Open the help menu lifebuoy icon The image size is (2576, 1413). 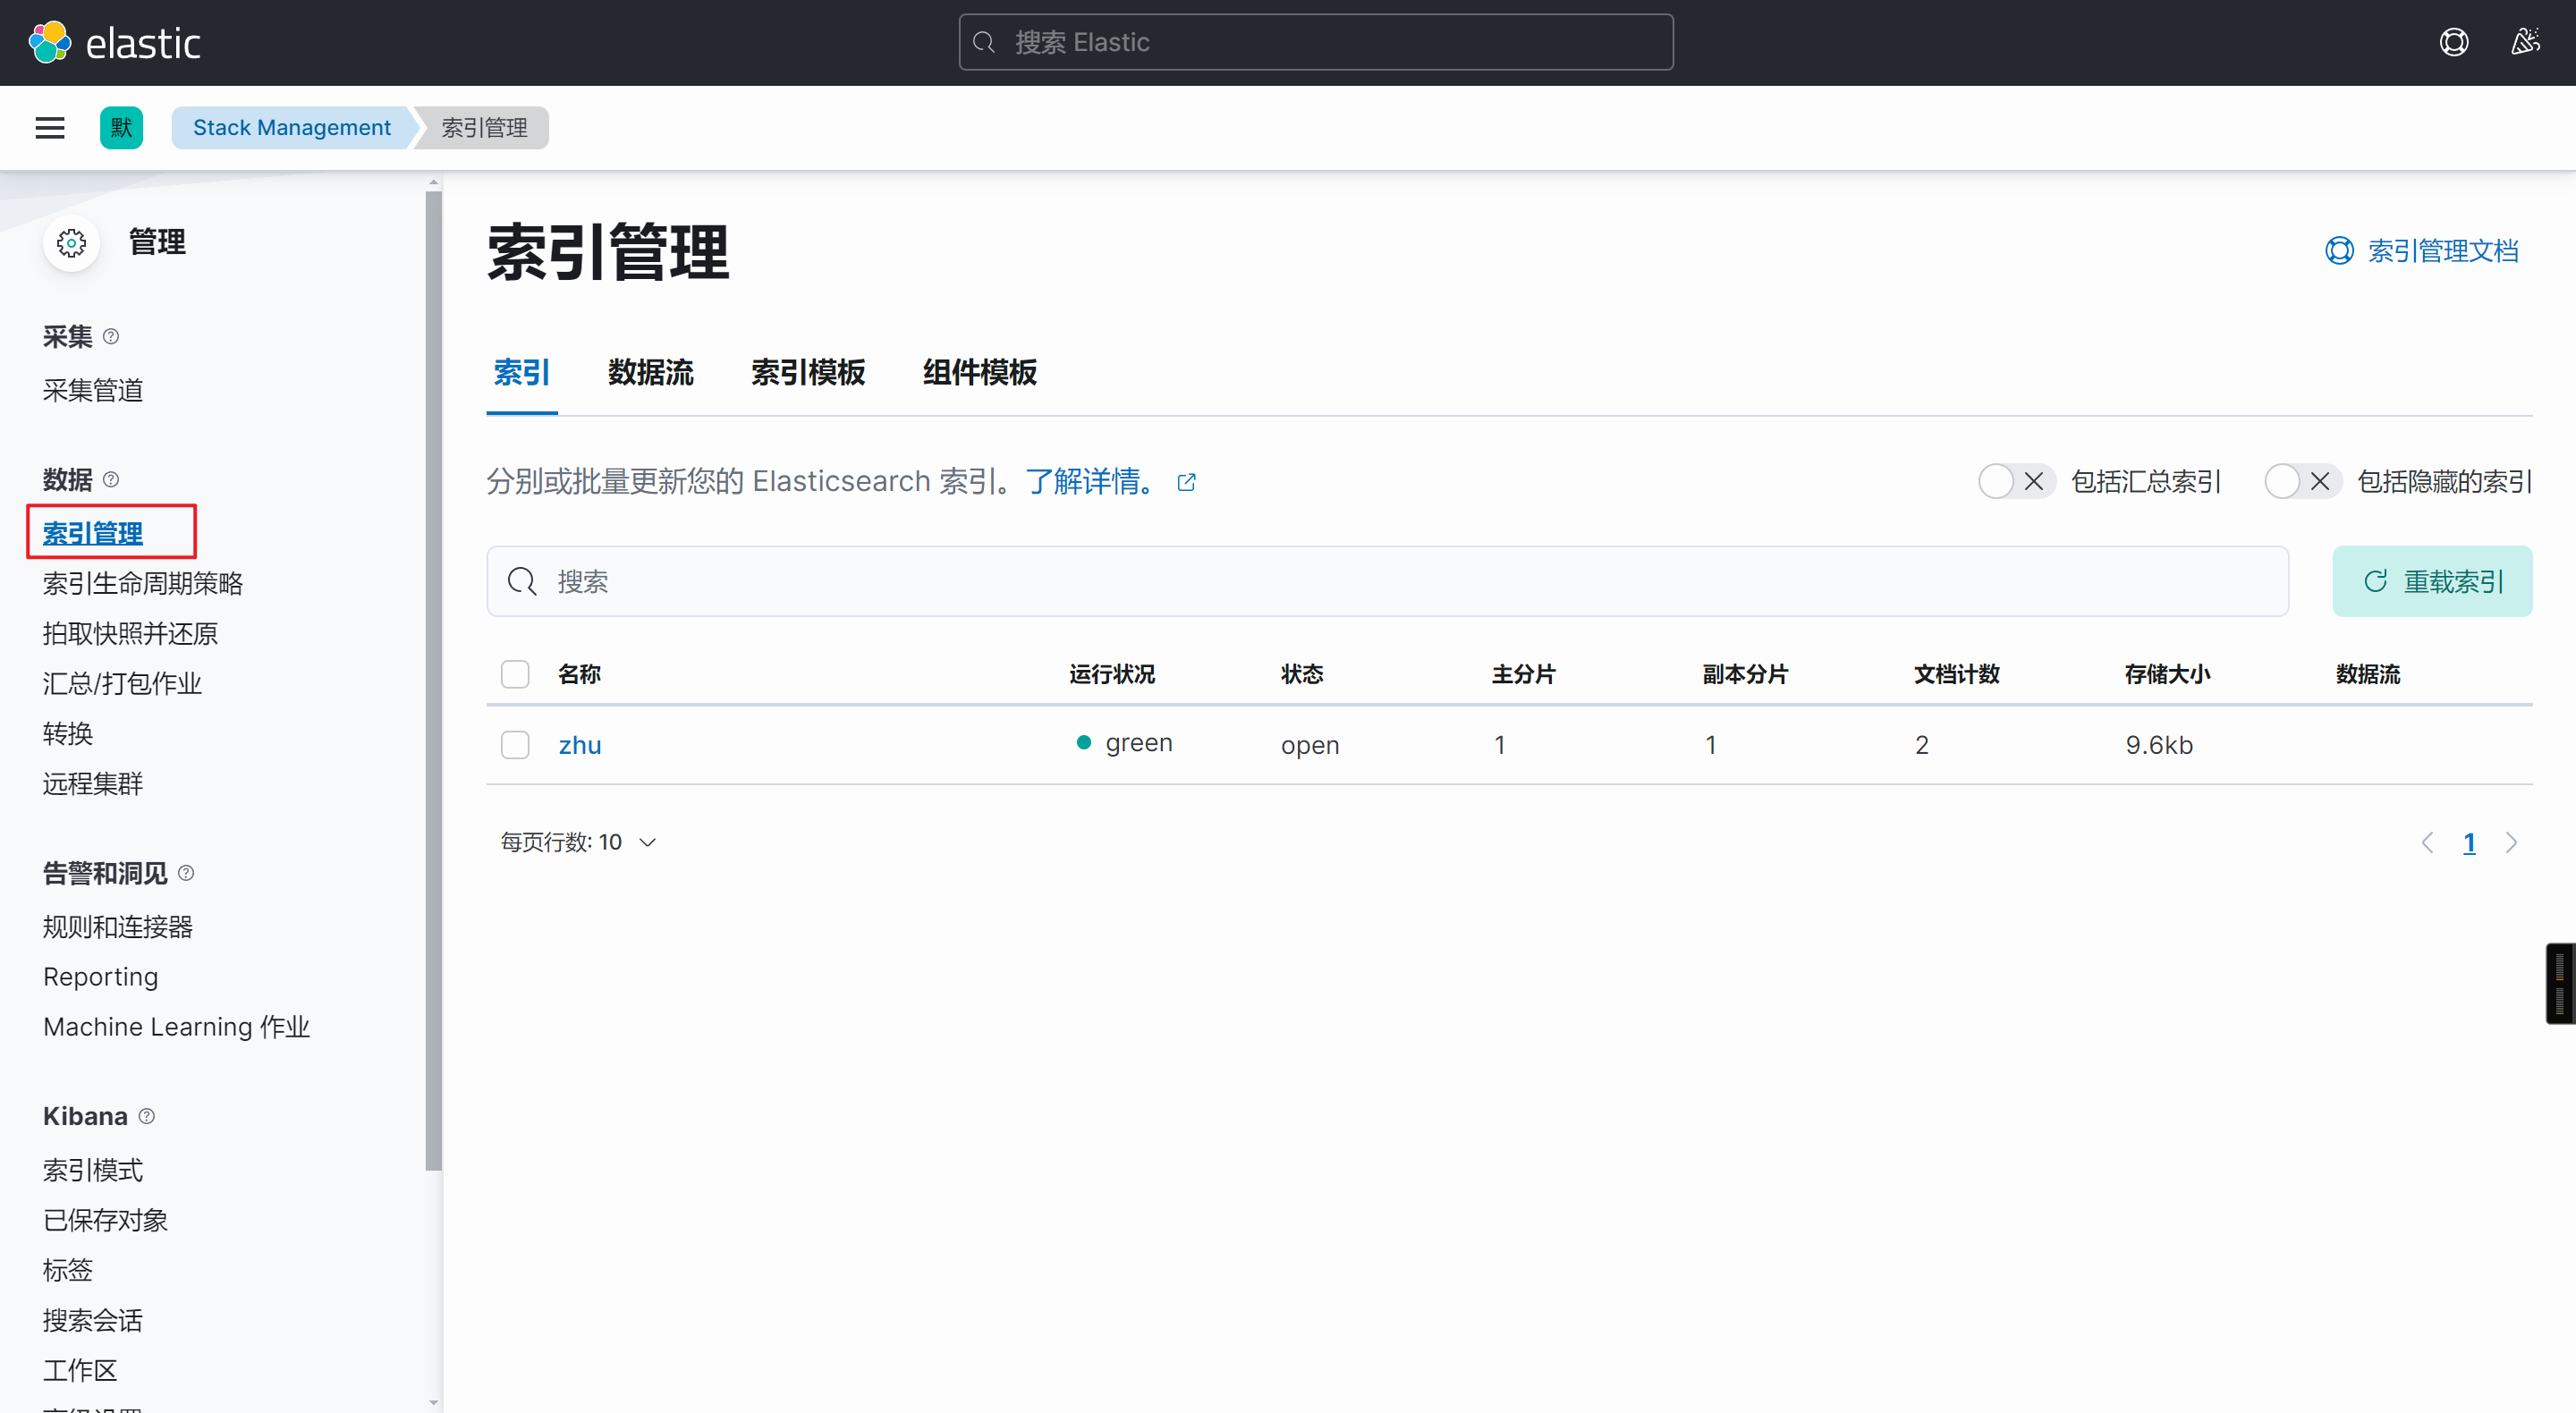click(x=2453, y=42)
